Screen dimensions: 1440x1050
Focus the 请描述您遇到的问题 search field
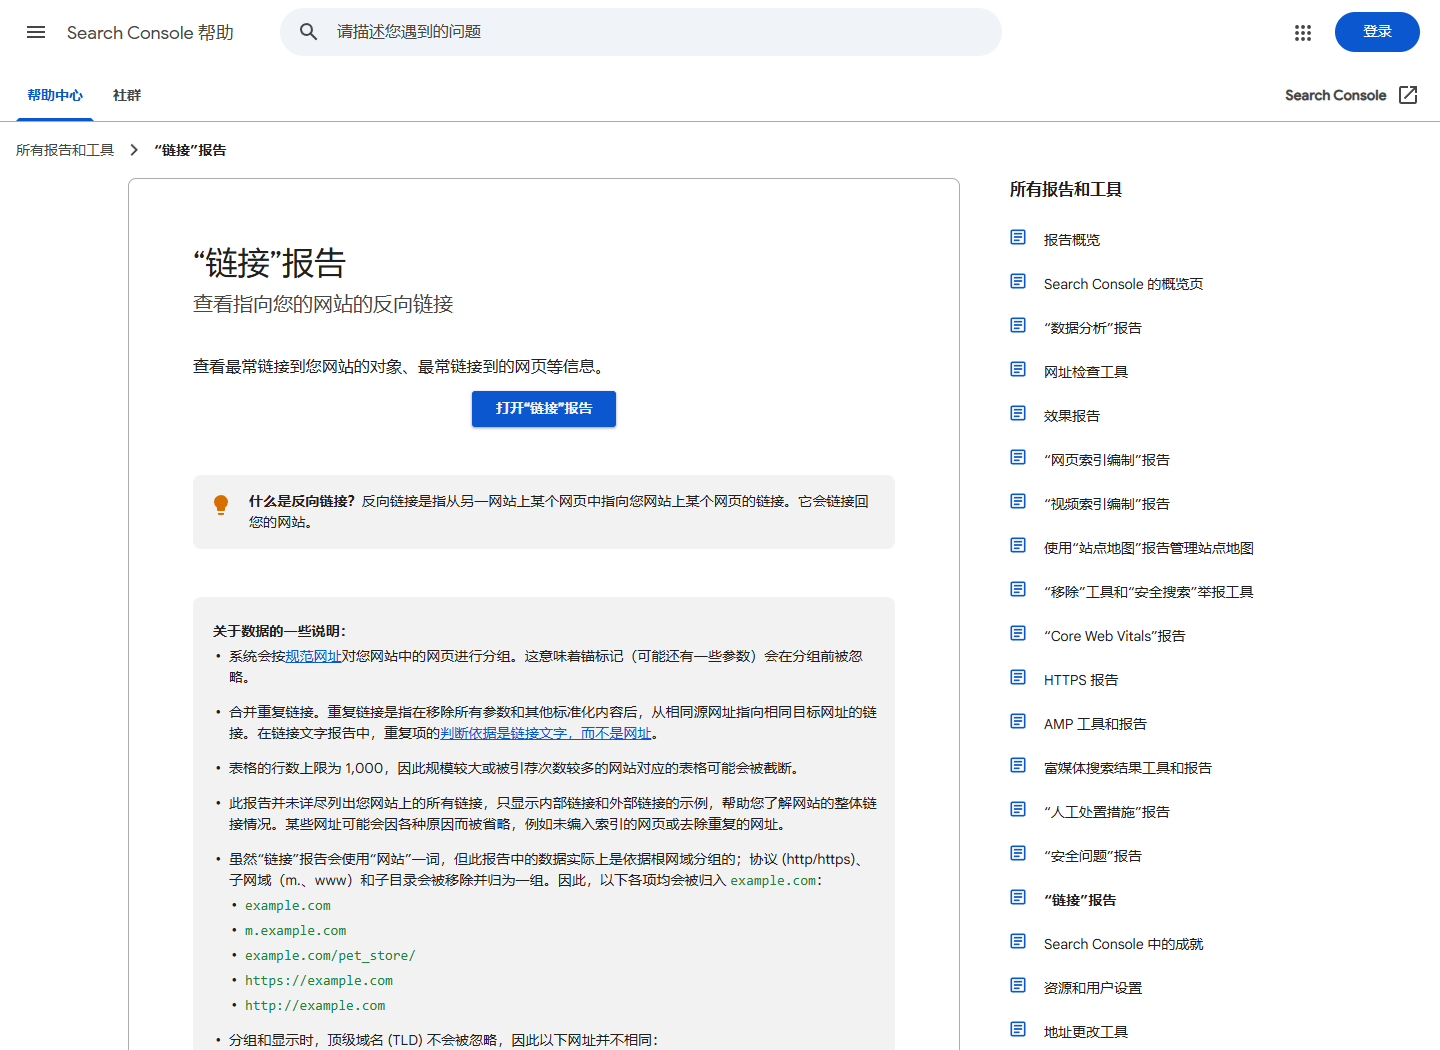coord(641,32)
